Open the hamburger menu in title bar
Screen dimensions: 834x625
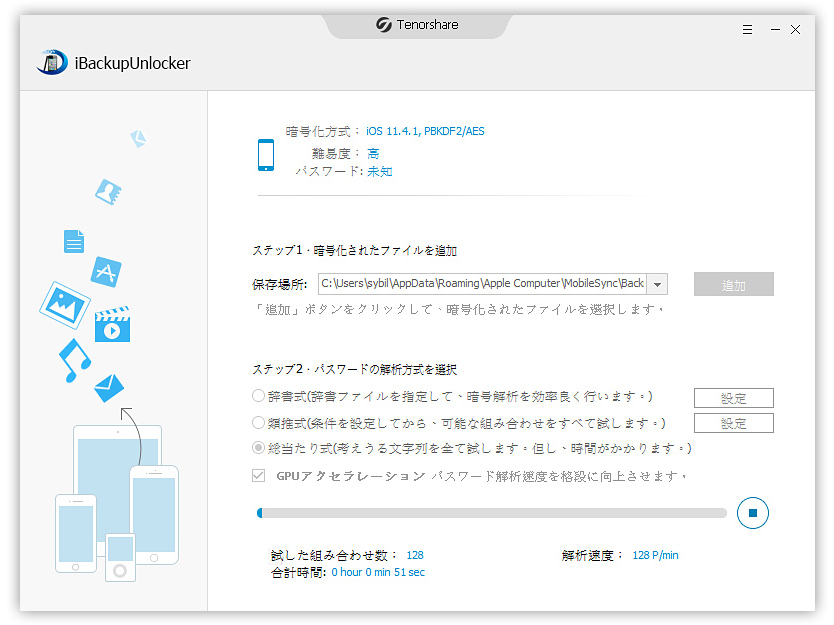point(747,30)
